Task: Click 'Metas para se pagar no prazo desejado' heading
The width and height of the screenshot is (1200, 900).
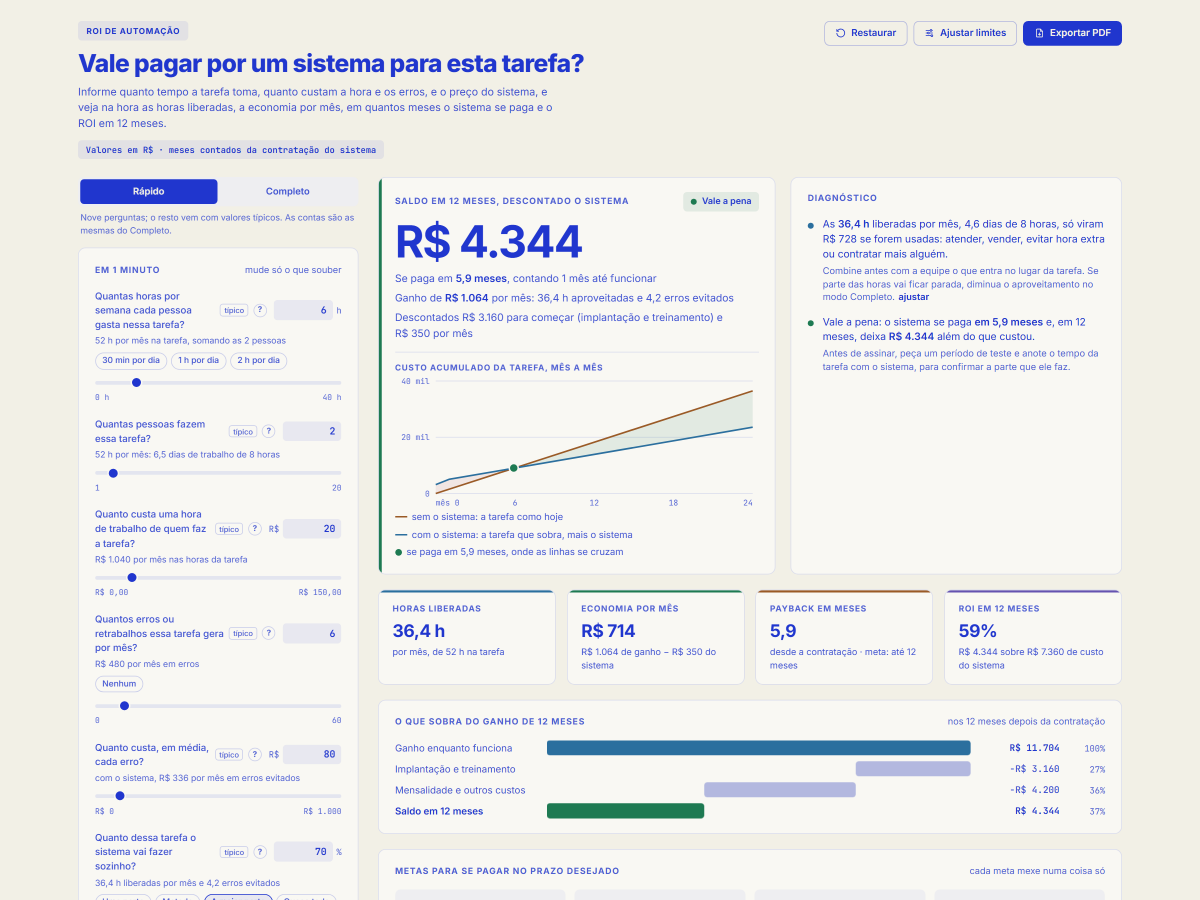Action: tap(507, 871)
